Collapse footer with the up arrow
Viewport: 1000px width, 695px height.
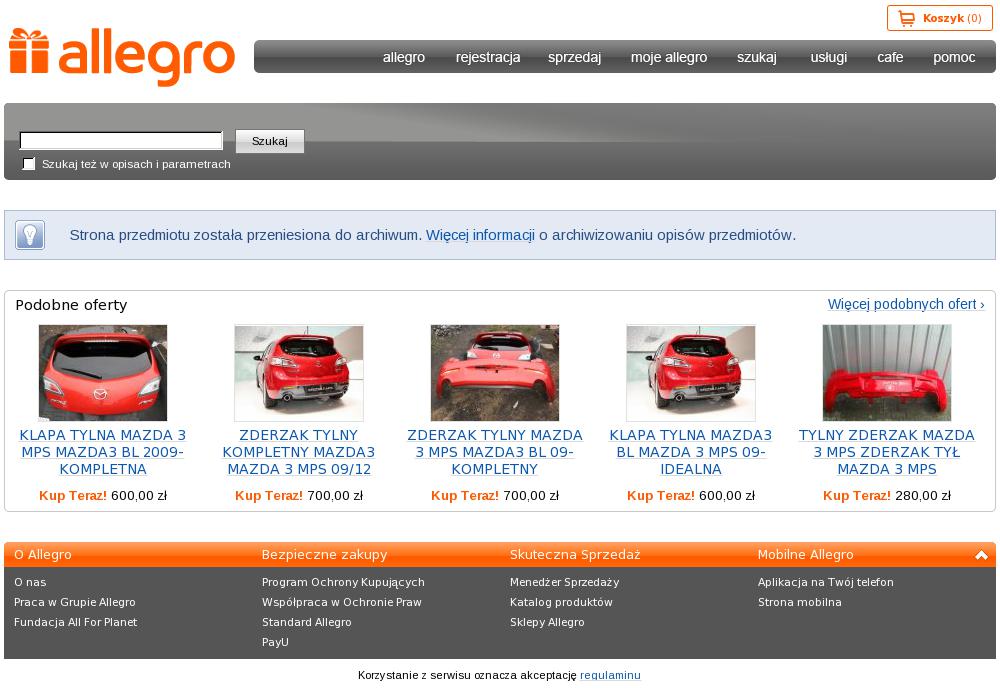[x=982, y=555]
